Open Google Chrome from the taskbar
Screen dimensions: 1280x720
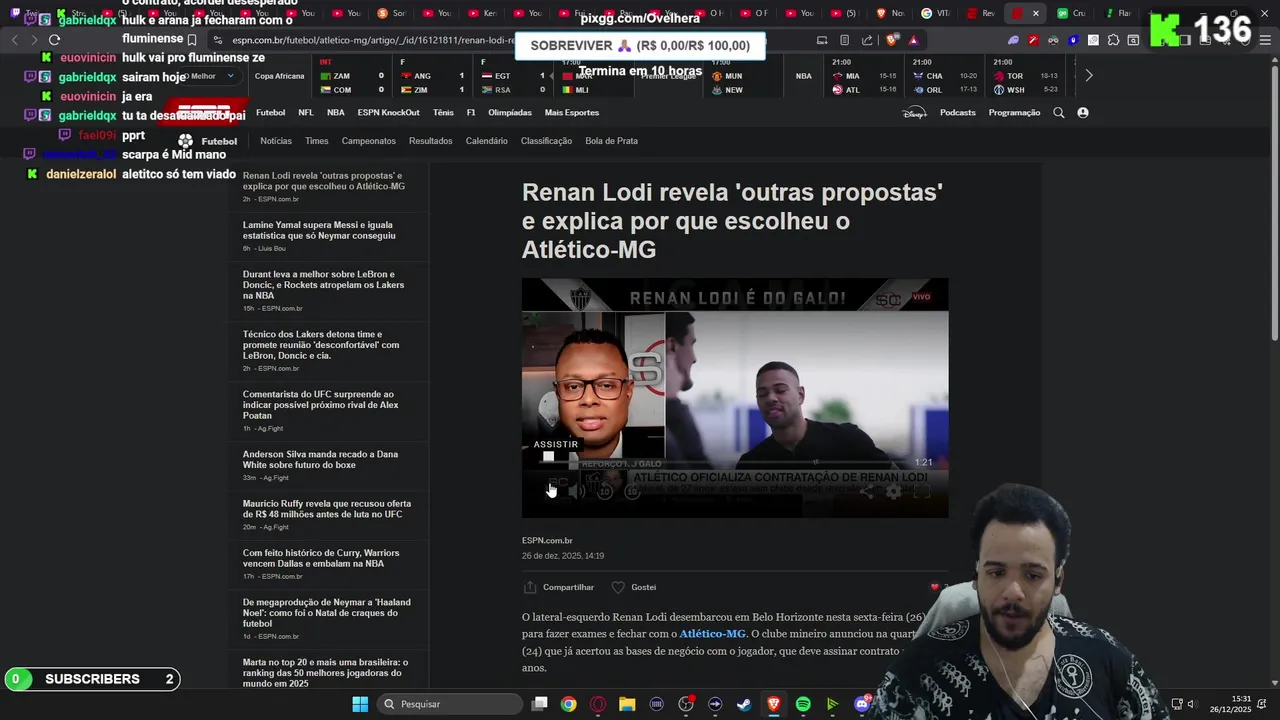(568, 704)
